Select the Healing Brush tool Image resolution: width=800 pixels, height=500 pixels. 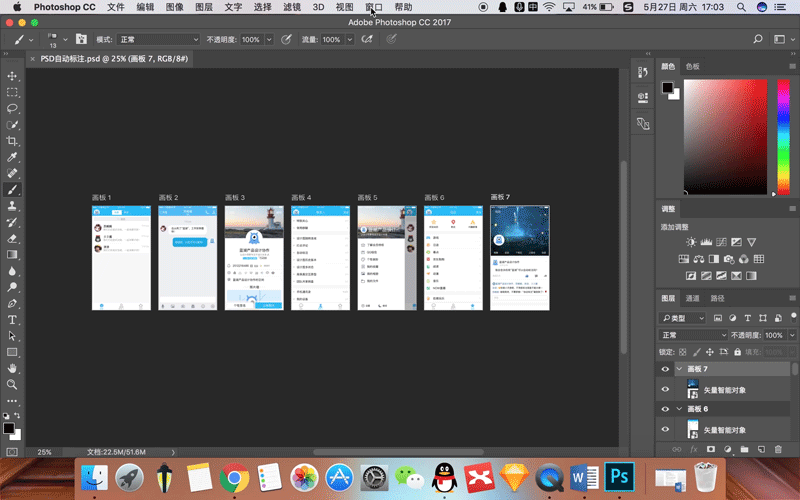12,173
